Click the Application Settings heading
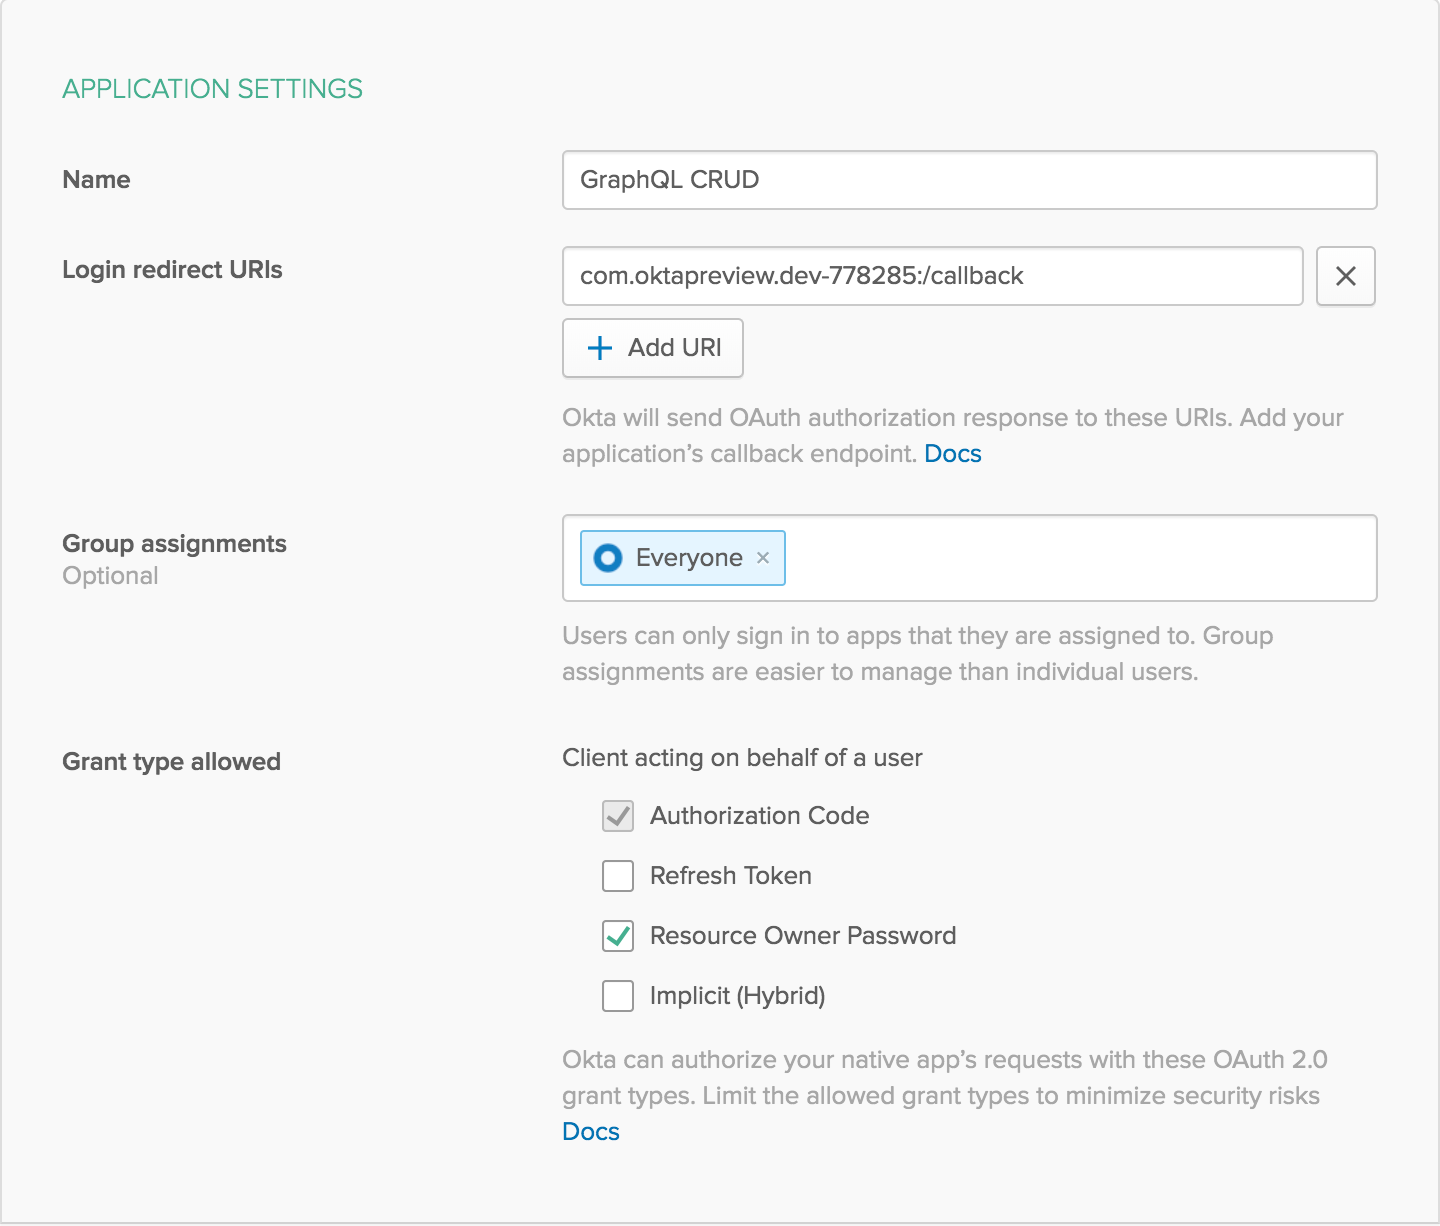Image resolution: width=1440 pixels, height=1226 pixels. coord(212,89)
